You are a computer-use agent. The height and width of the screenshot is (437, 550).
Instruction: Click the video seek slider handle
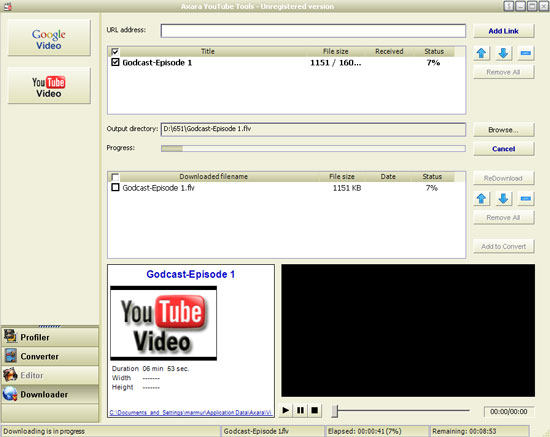[335, 410]
